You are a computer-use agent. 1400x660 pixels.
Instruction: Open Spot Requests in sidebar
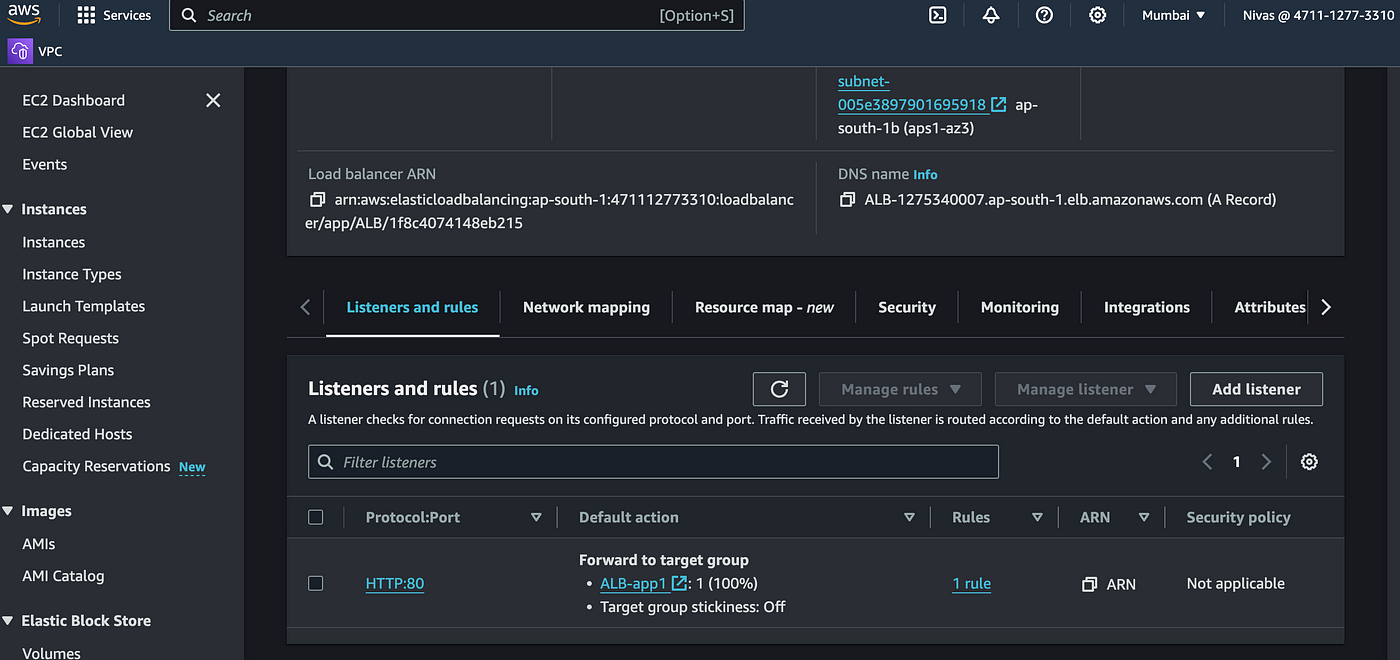[x=71, y=338]
